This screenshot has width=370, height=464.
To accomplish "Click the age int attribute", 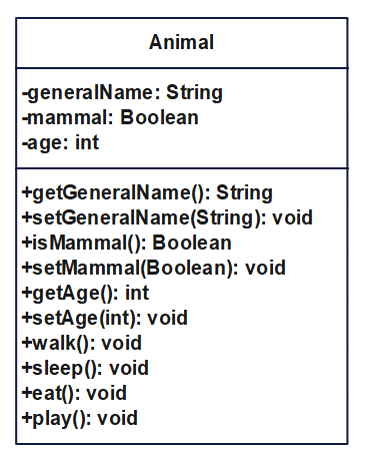I will click(60, 143).
